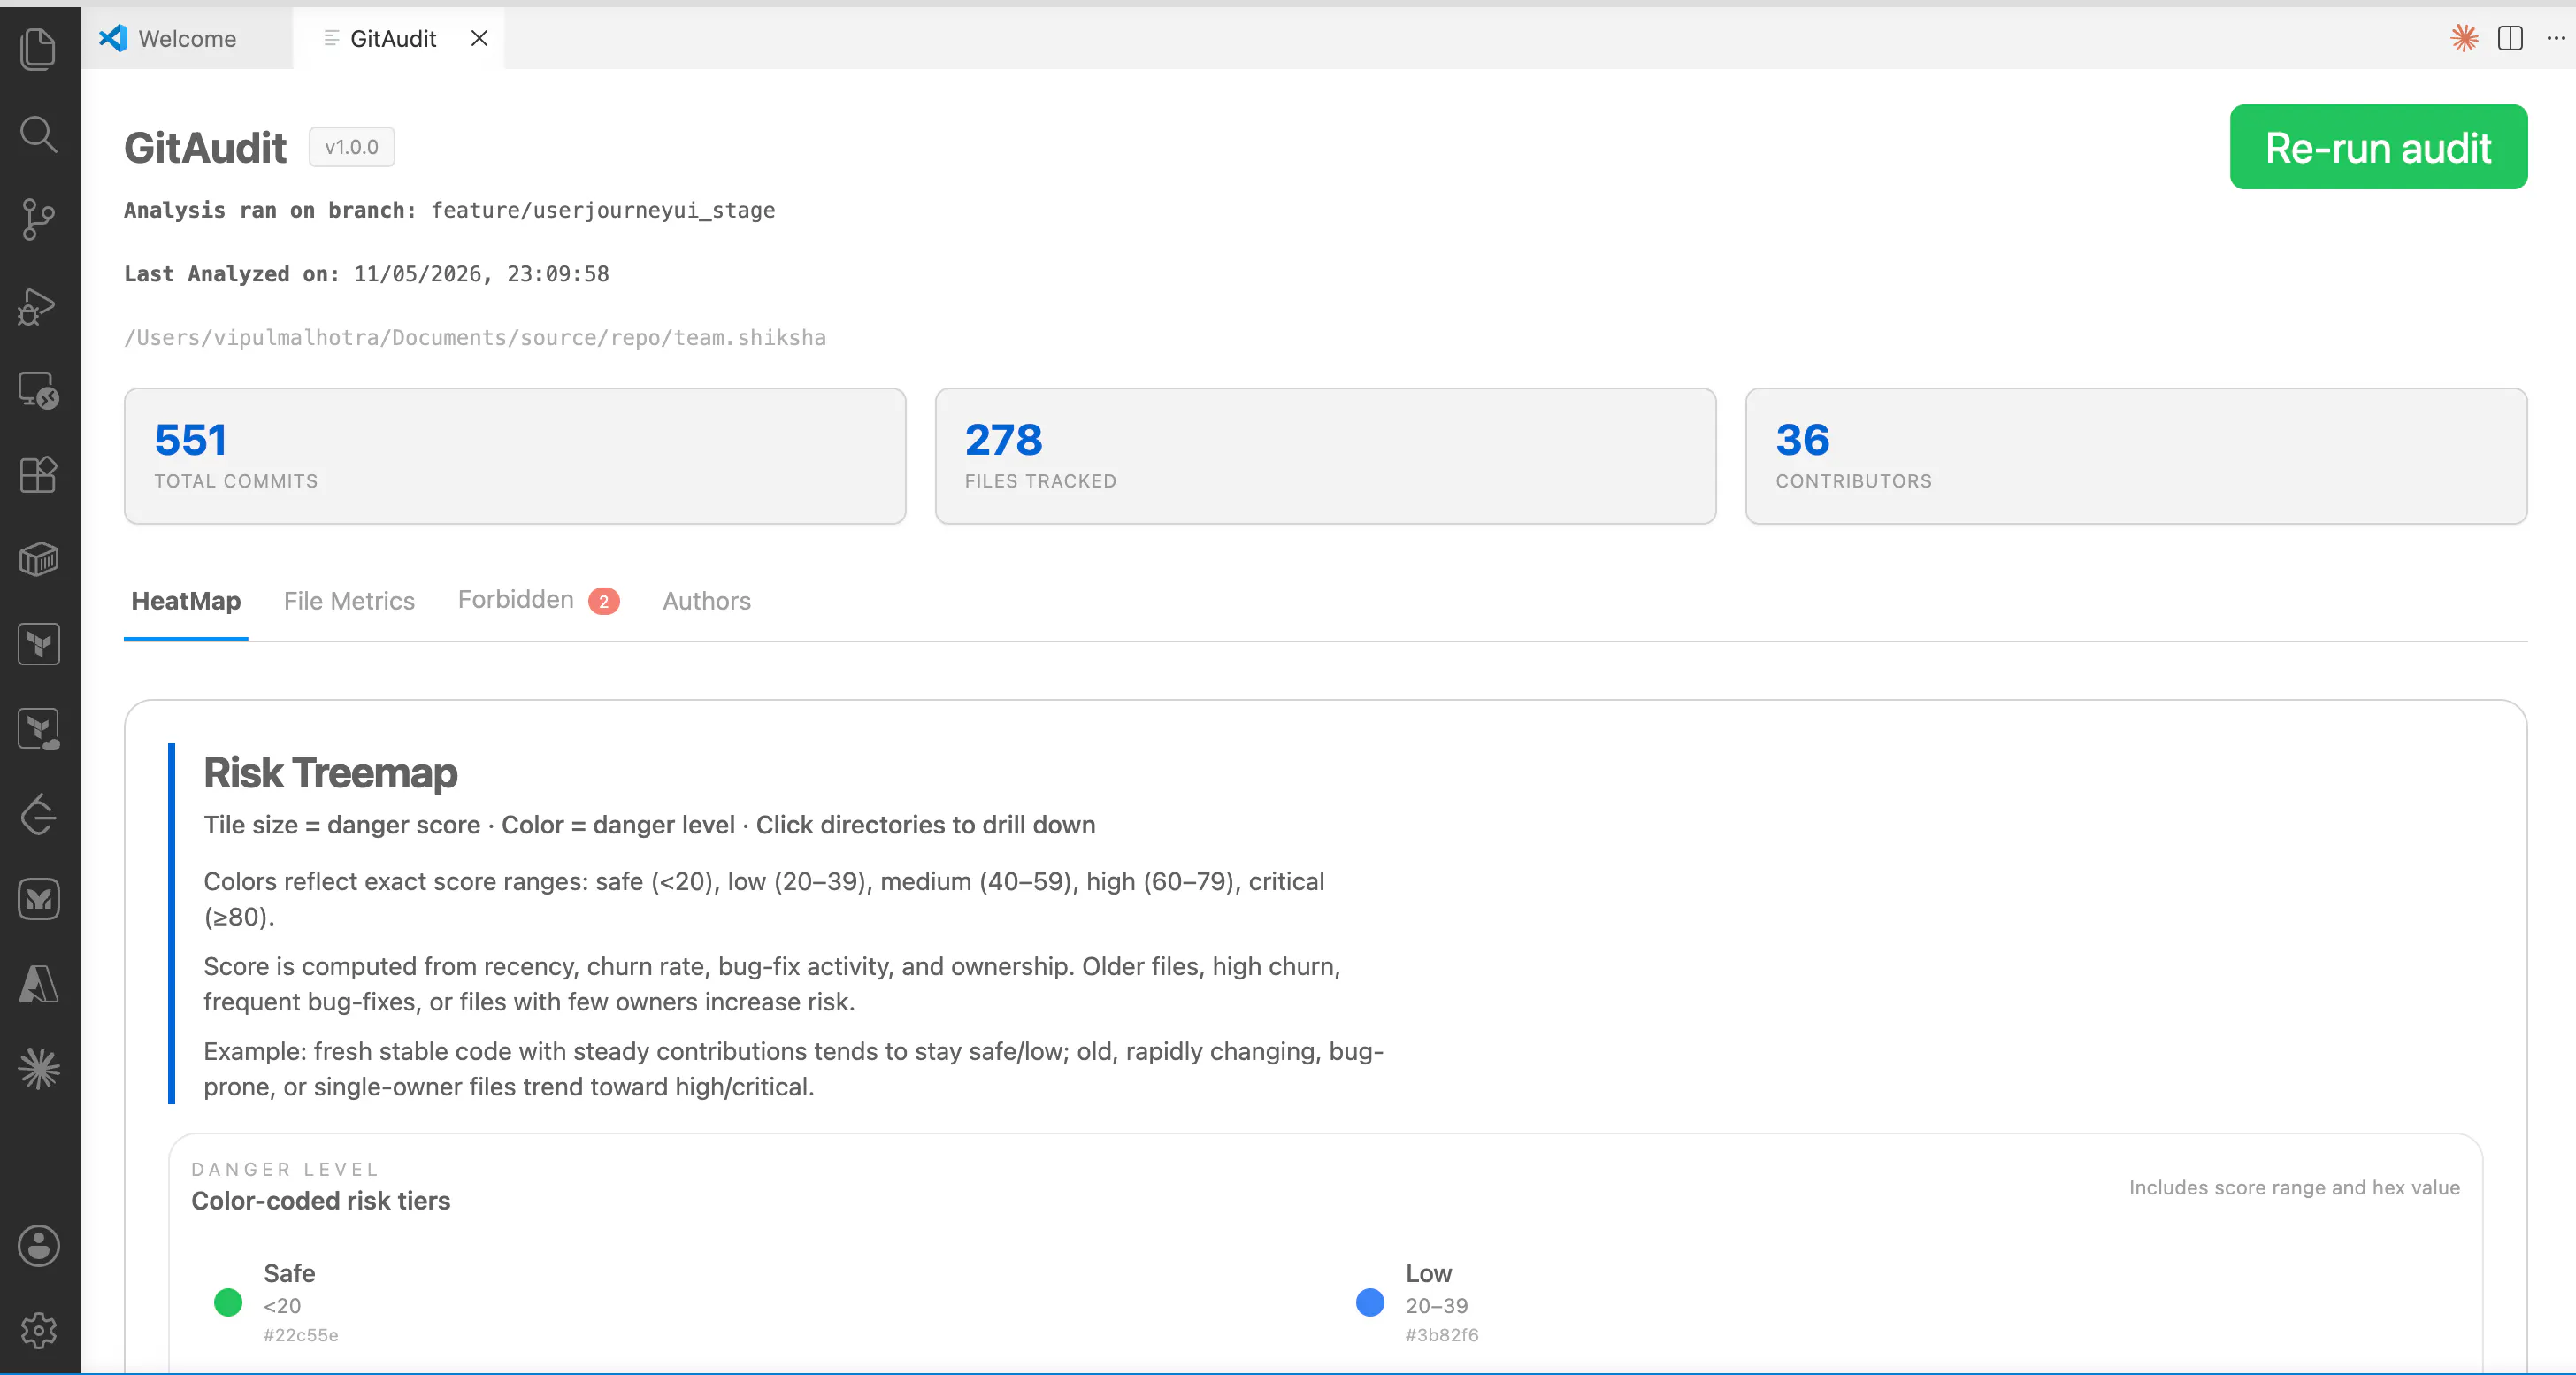Open the Extensions view icon
Screen dimensions: 2576x1375
(x=39, y=475)
